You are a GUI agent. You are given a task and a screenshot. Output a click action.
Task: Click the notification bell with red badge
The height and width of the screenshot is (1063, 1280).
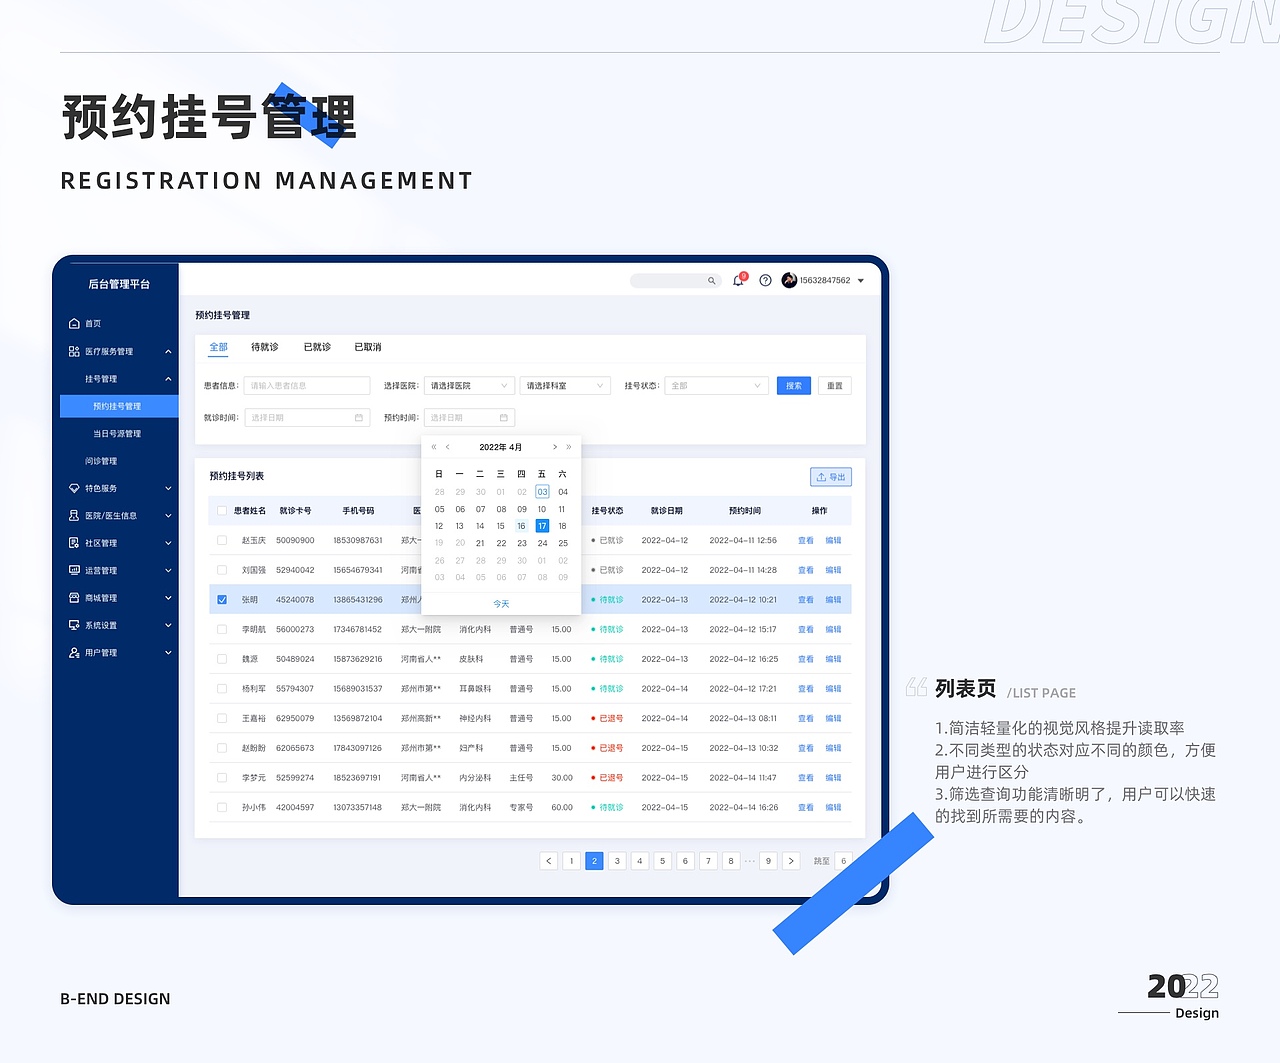tap(737, 280)
